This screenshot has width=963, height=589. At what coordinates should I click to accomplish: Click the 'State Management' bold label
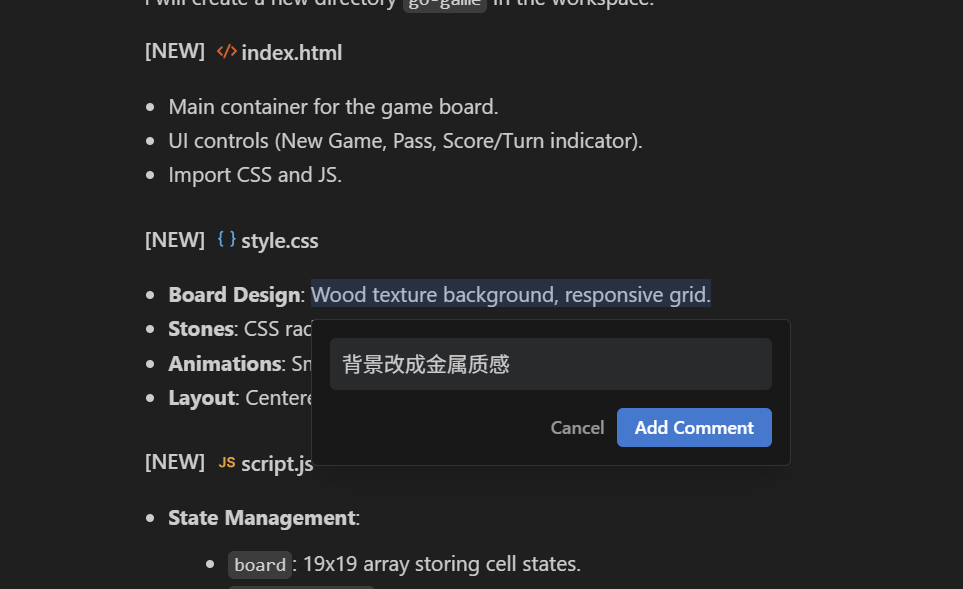pos(262,518)
